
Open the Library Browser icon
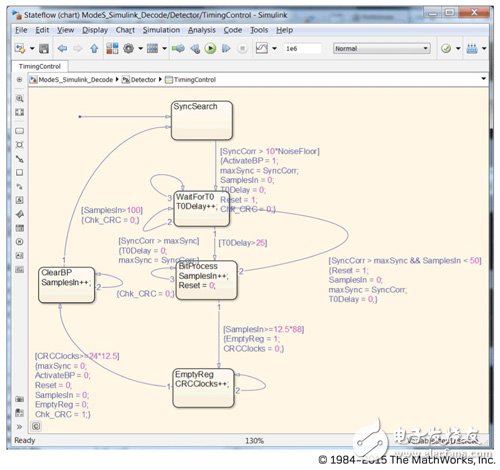coord(112,48)
